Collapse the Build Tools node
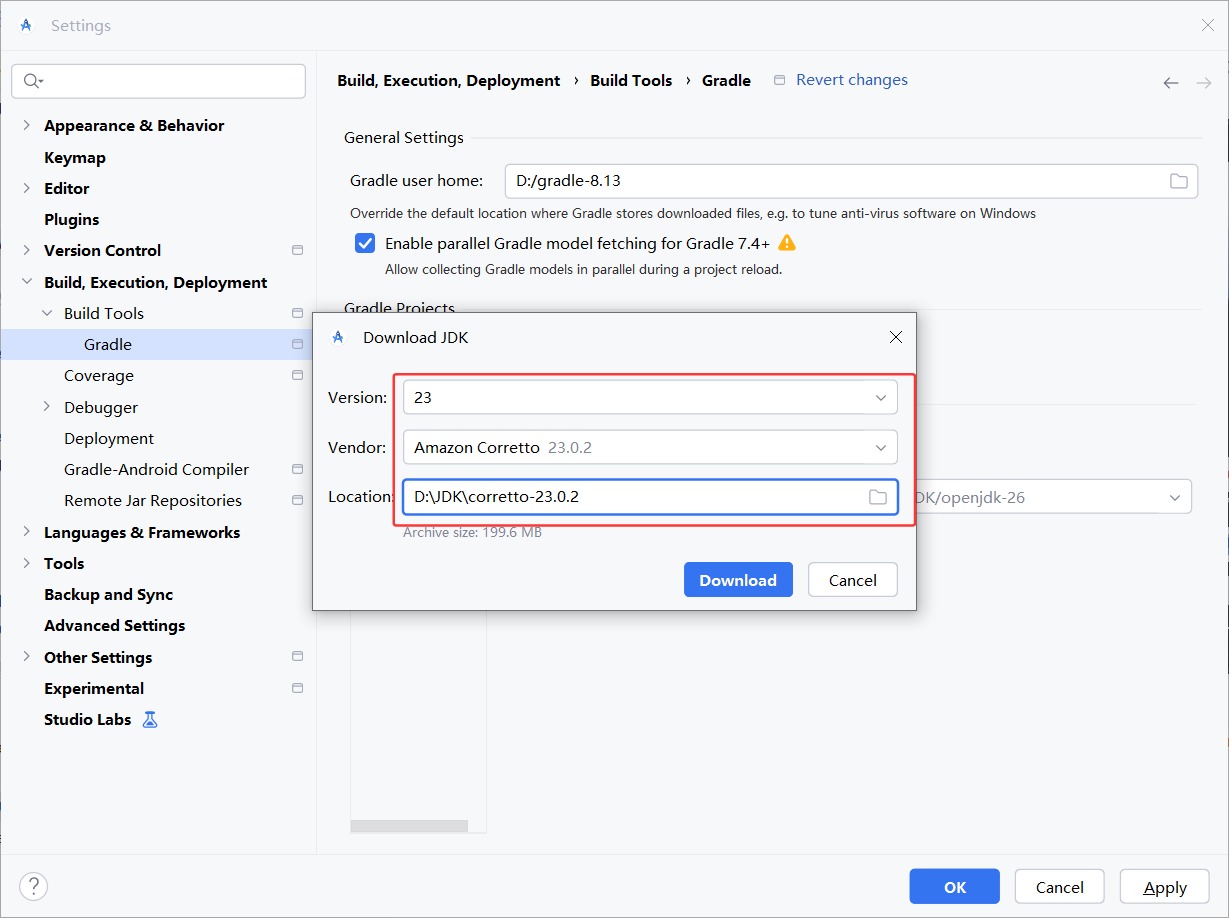The image size is (1229, 918). tap(47, 313)
